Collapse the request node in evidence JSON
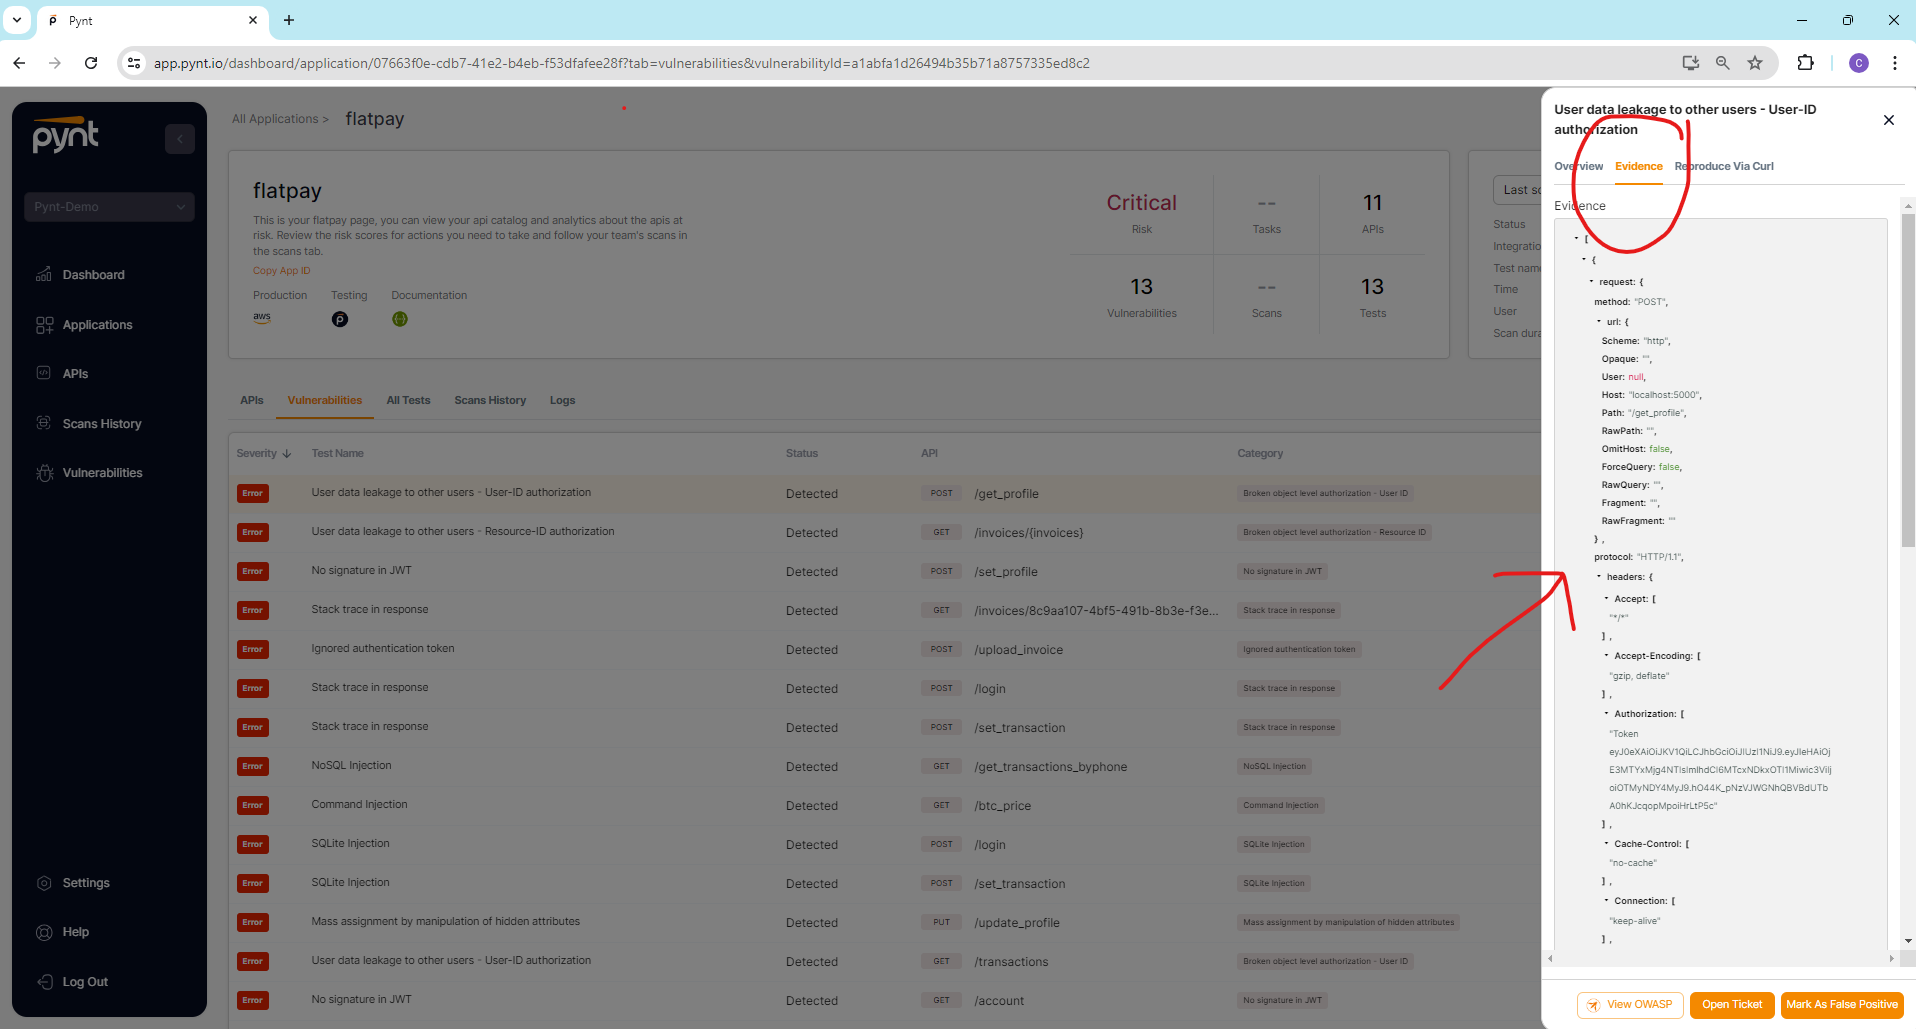This screenshot has height=1029, width=1916. [1591, 281]
